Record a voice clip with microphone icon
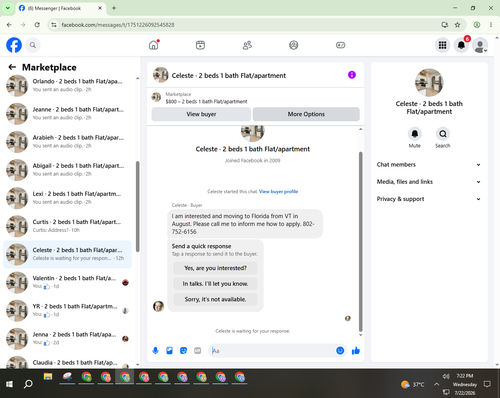The height and width of the screenshot is (398, 500). click(x=155, y=351)
